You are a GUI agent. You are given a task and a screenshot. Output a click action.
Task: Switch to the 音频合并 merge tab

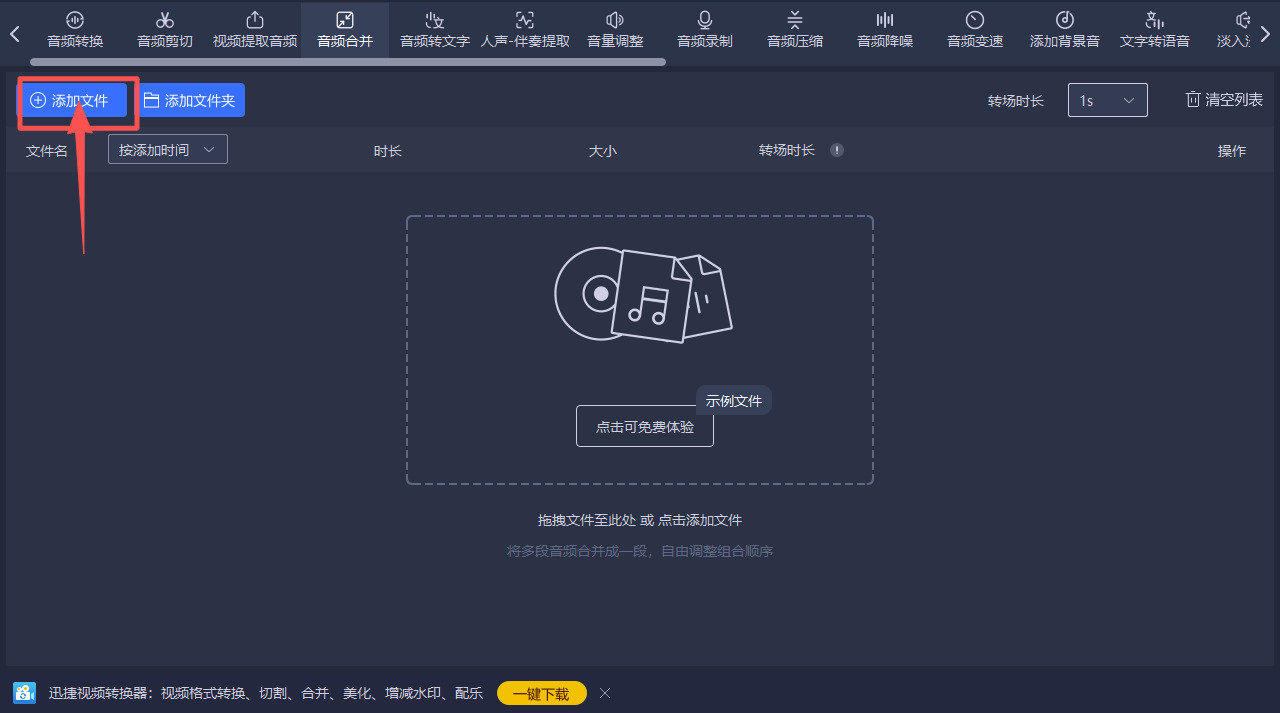tap(344, 28)
